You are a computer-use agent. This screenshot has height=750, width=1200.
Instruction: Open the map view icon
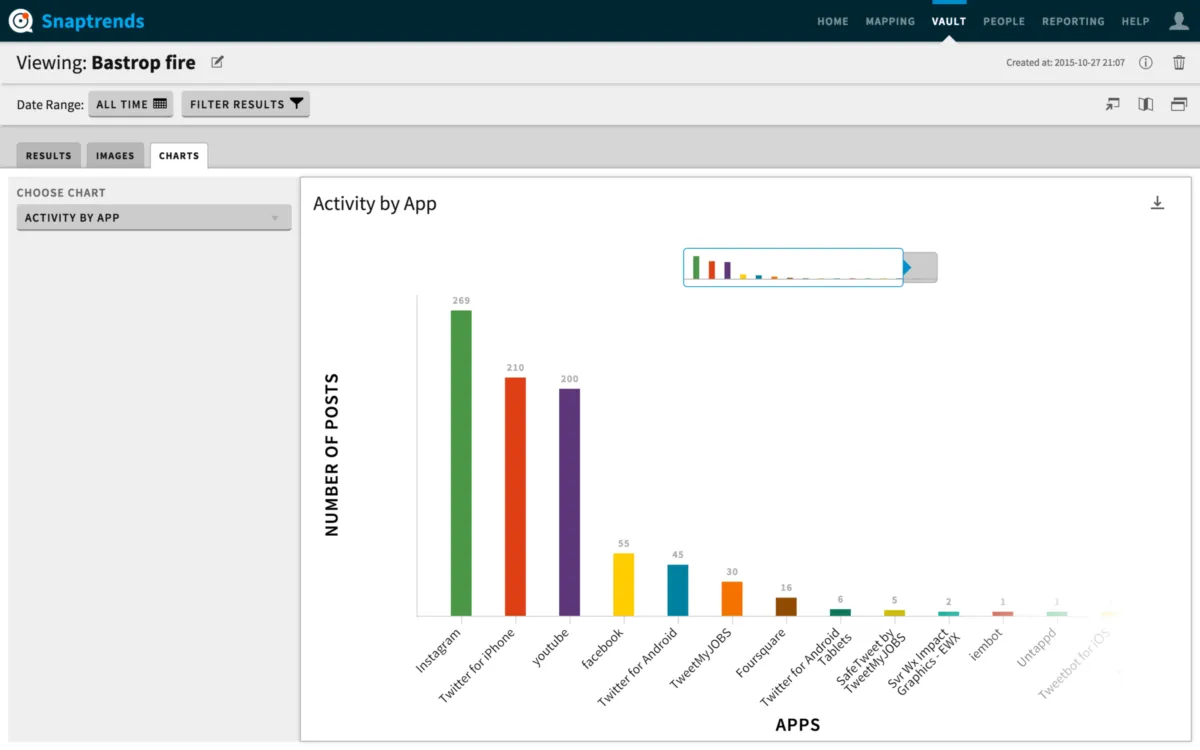click(1145, 104)
